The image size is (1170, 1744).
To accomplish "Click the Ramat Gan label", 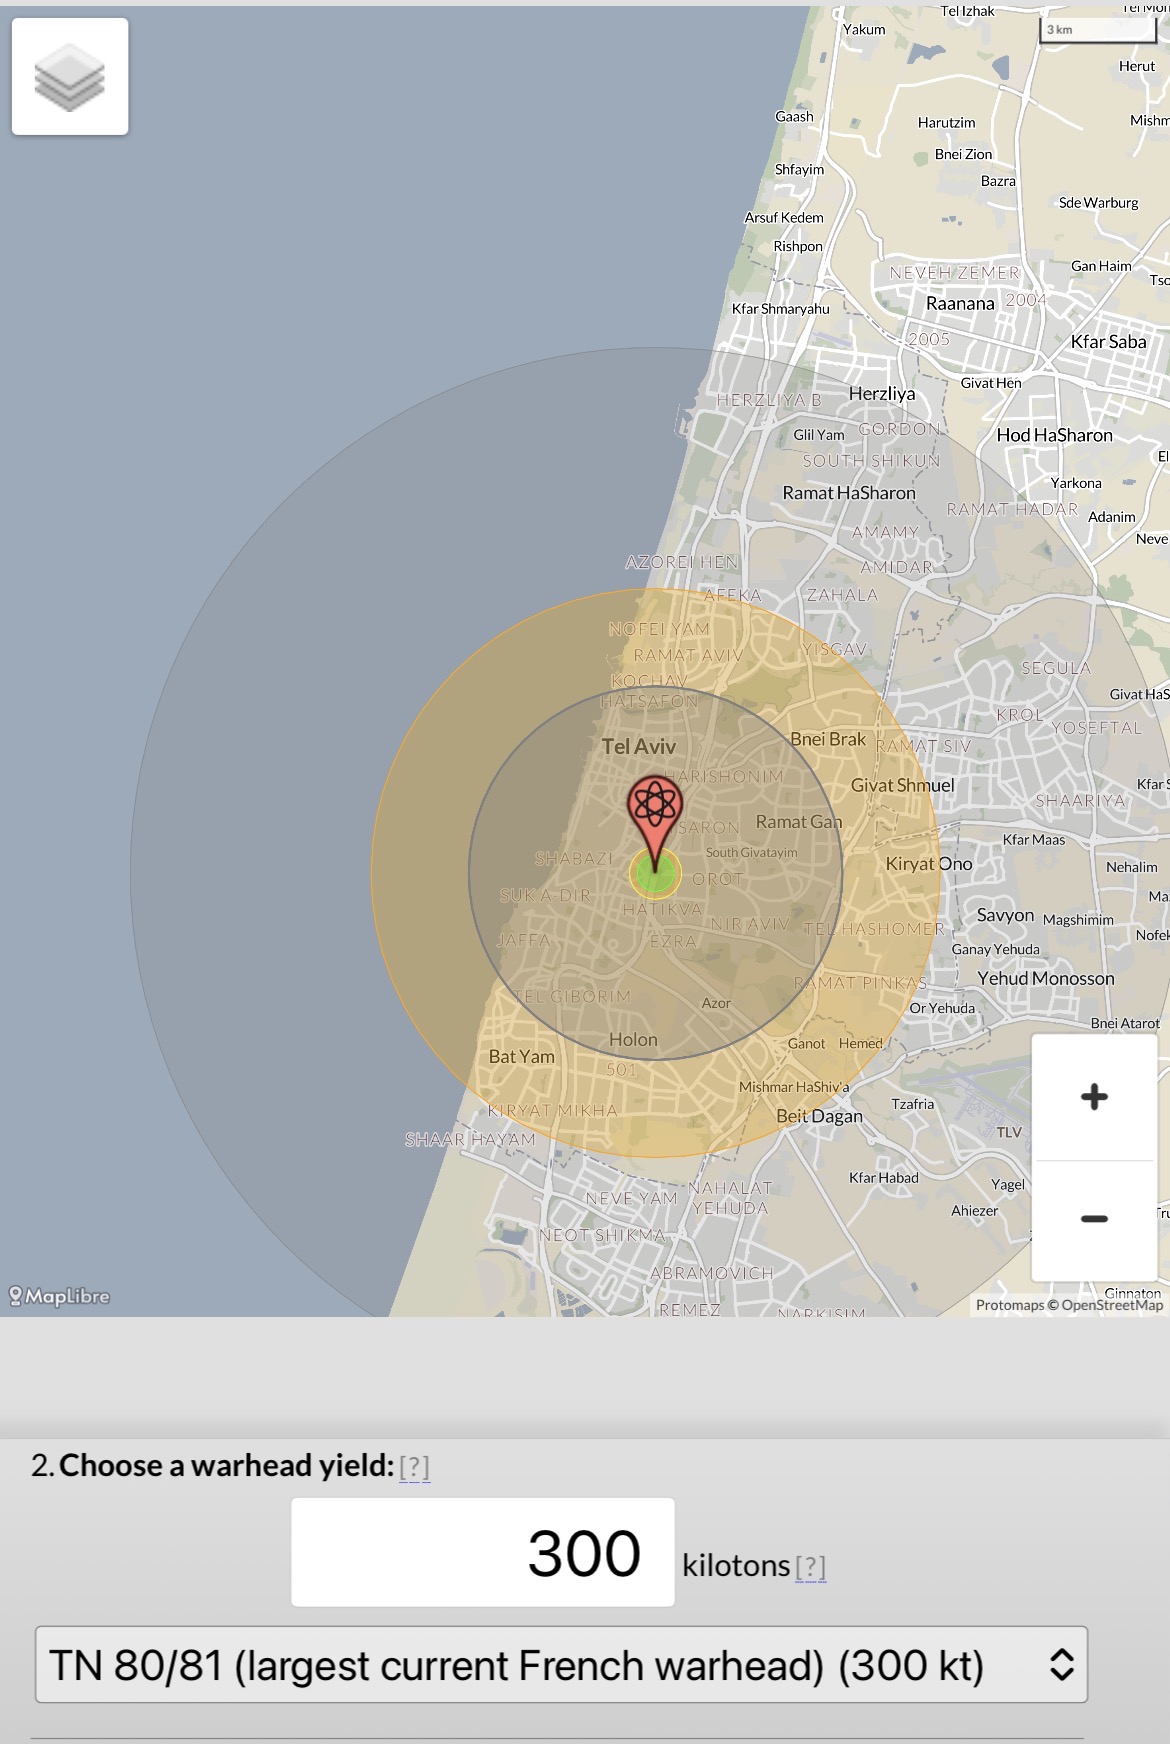I will coord(799,821).
